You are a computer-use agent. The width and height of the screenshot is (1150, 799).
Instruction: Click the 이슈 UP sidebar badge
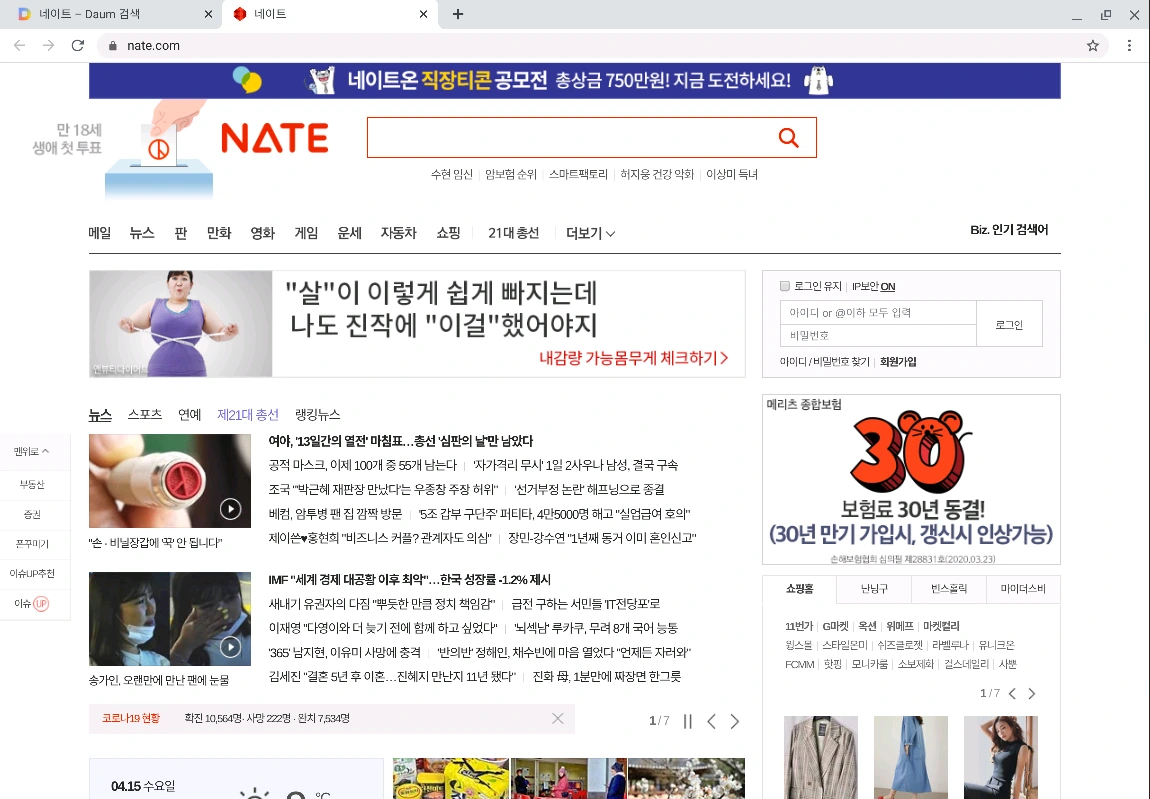pyautogui.click(x=32, y=604)
